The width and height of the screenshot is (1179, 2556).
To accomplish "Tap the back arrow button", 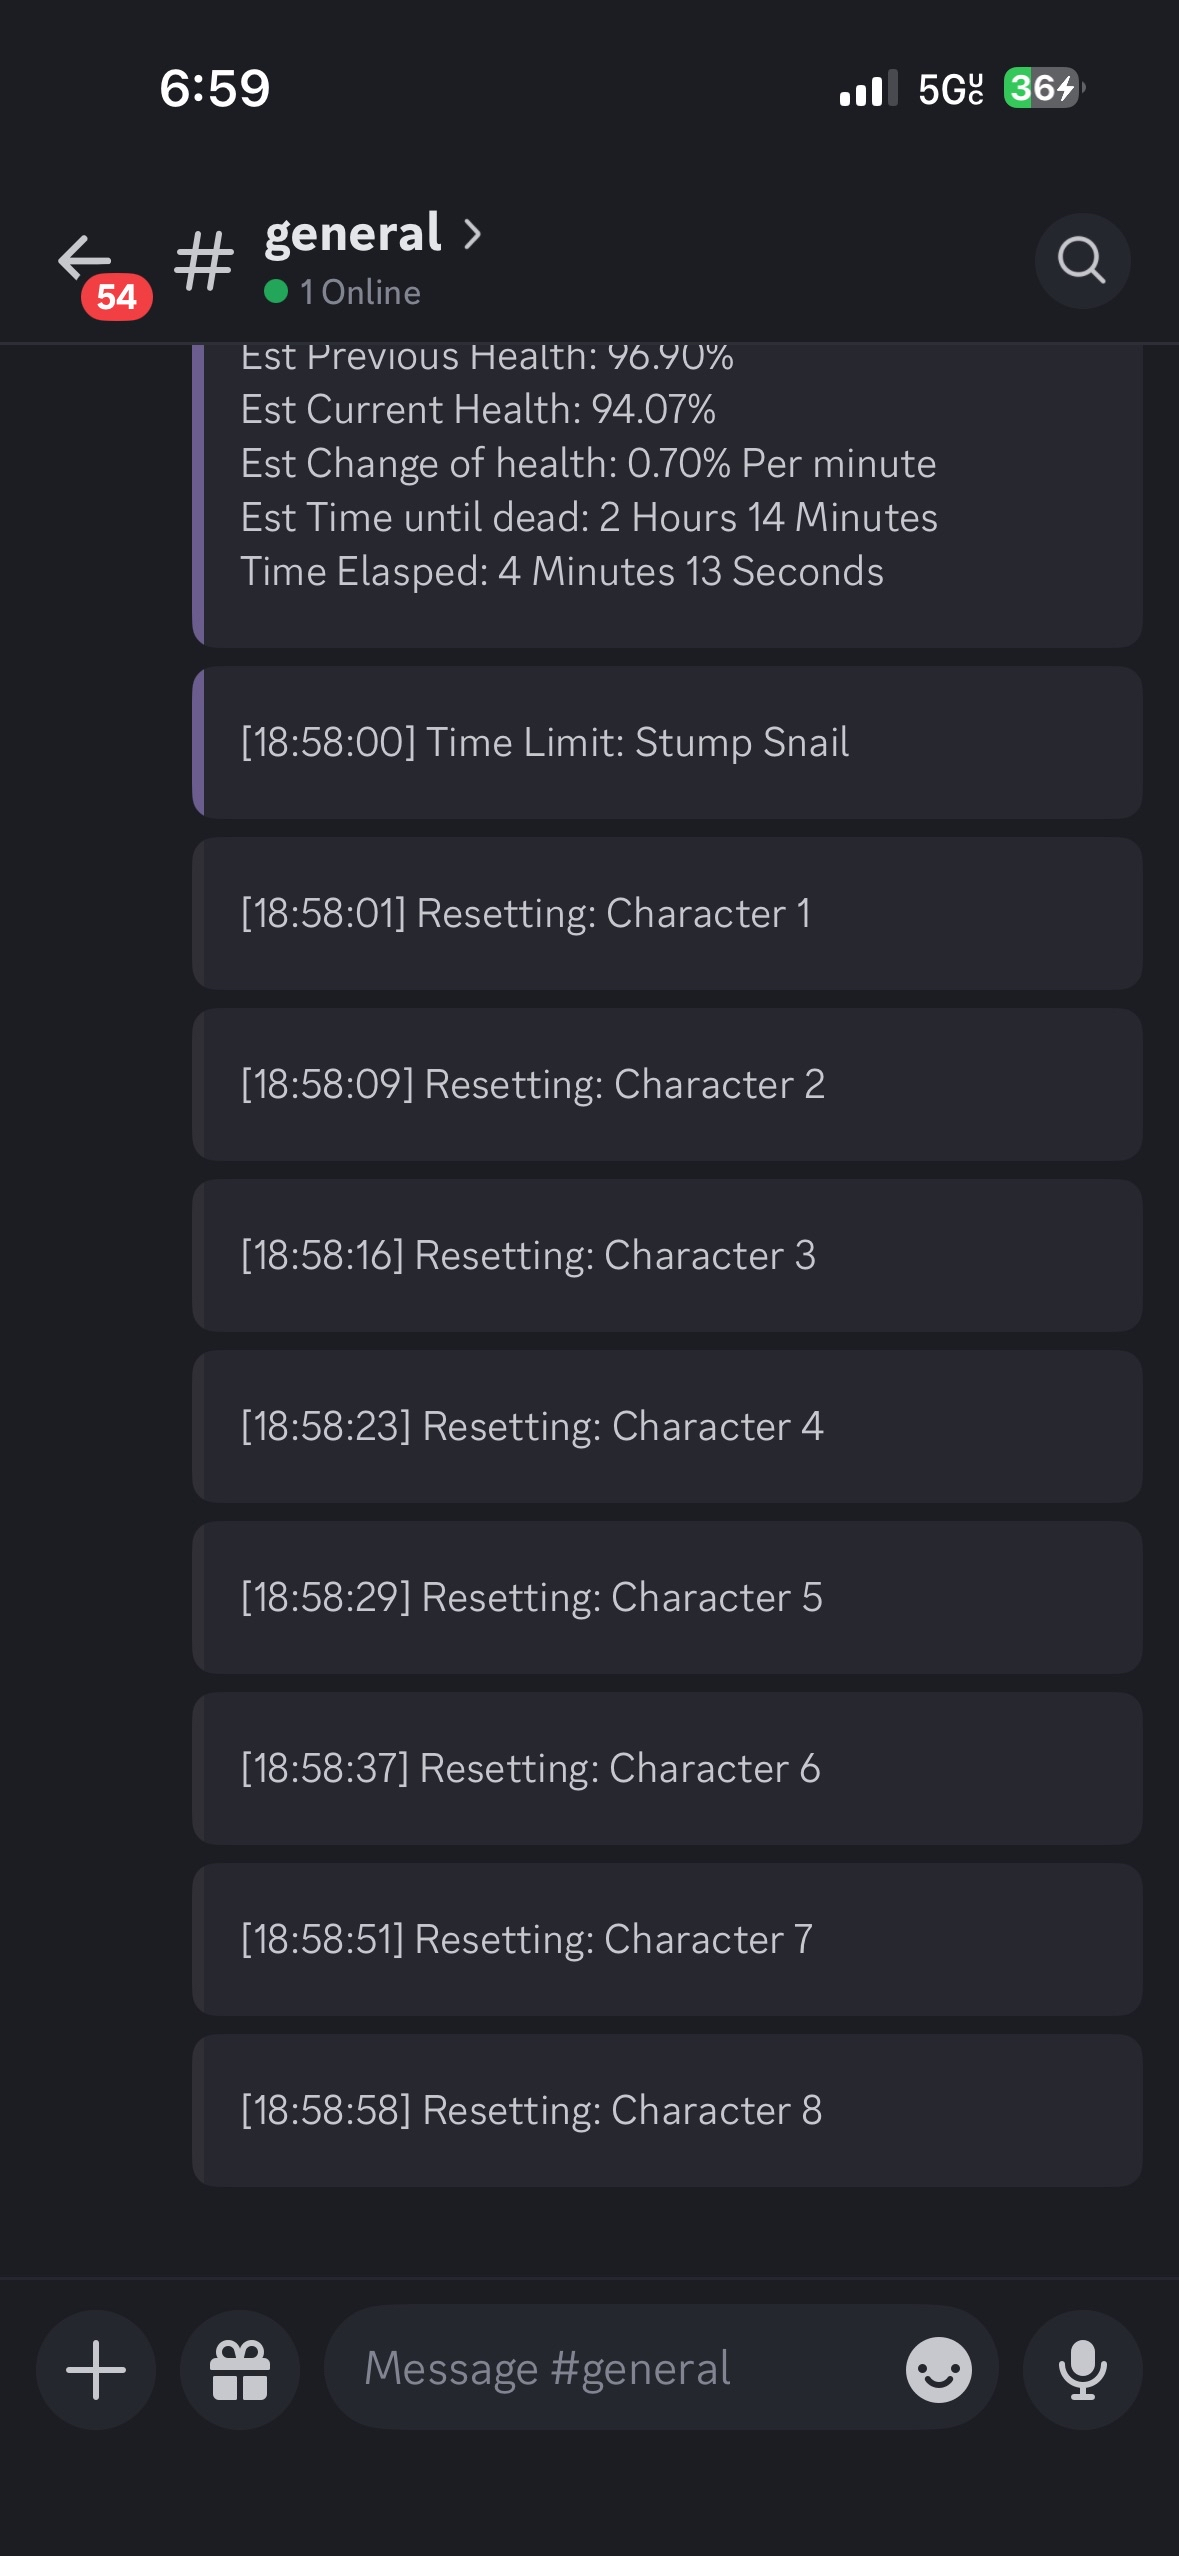I will tap(83, 257).
